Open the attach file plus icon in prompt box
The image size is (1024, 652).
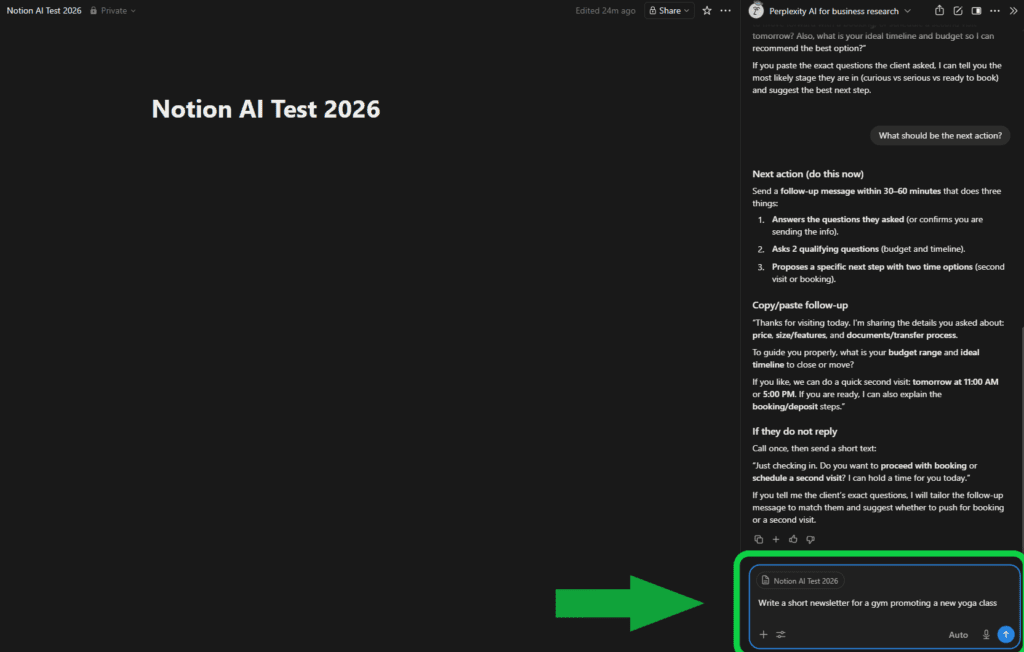point(764,635)
